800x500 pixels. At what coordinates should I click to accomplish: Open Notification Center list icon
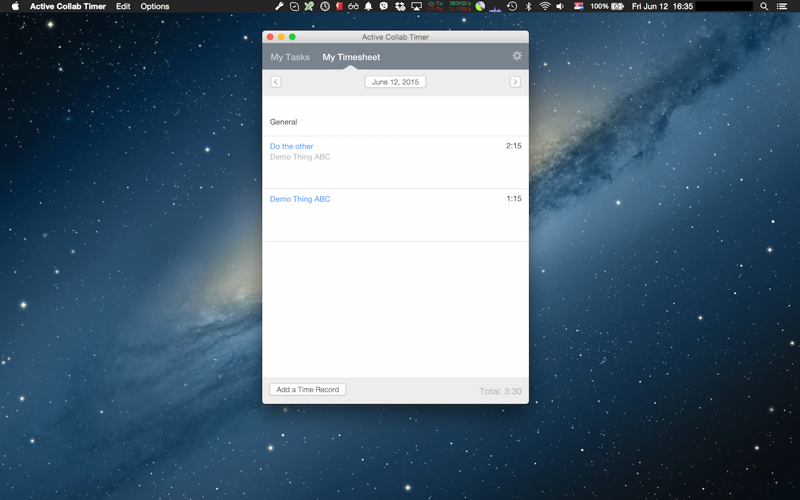(x=782, y=6)
